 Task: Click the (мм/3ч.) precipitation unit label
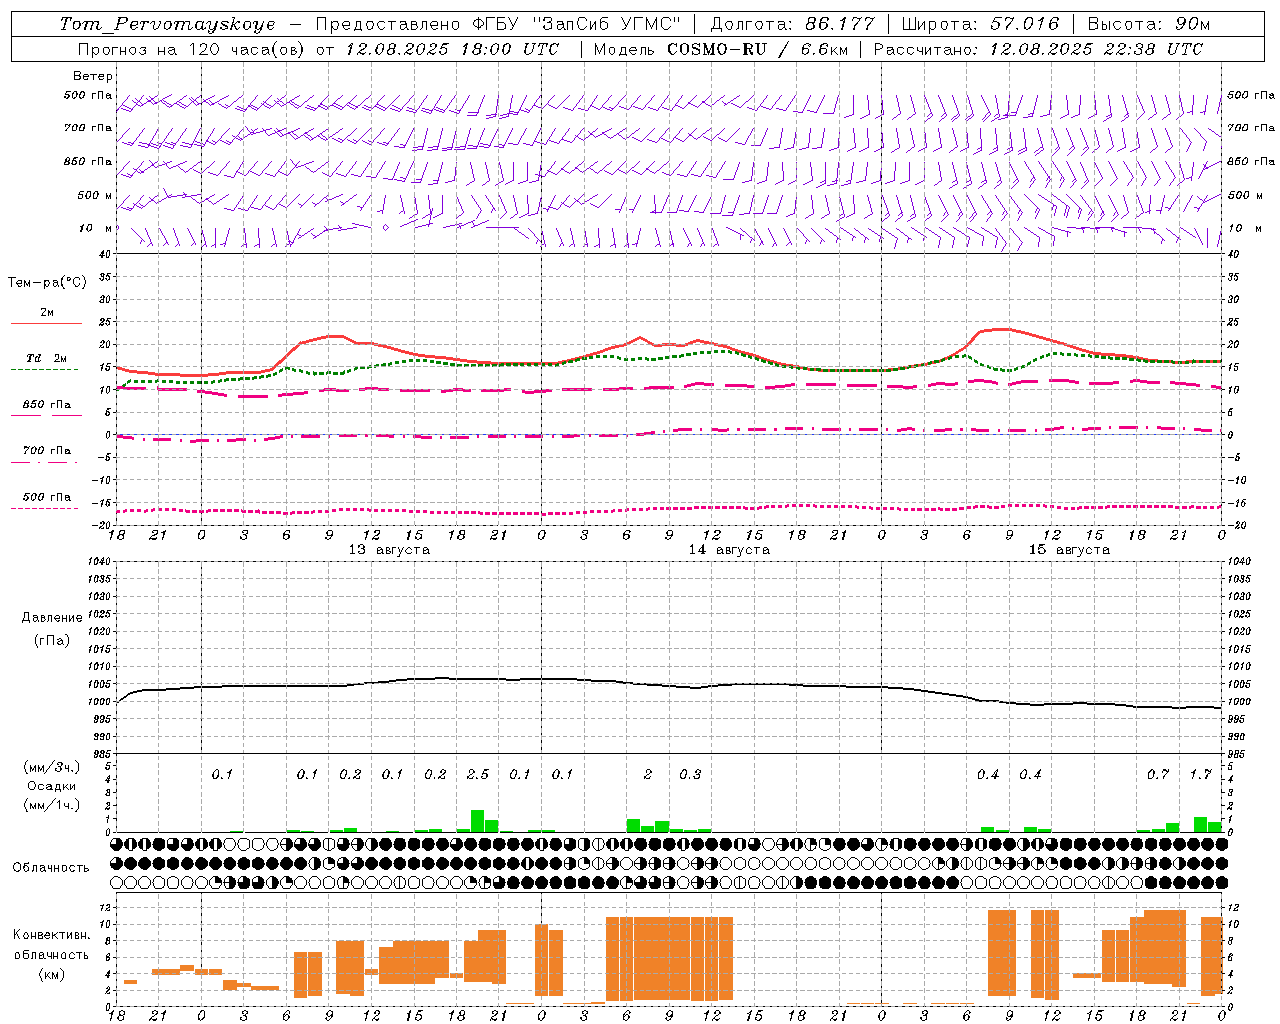[51, 767]
